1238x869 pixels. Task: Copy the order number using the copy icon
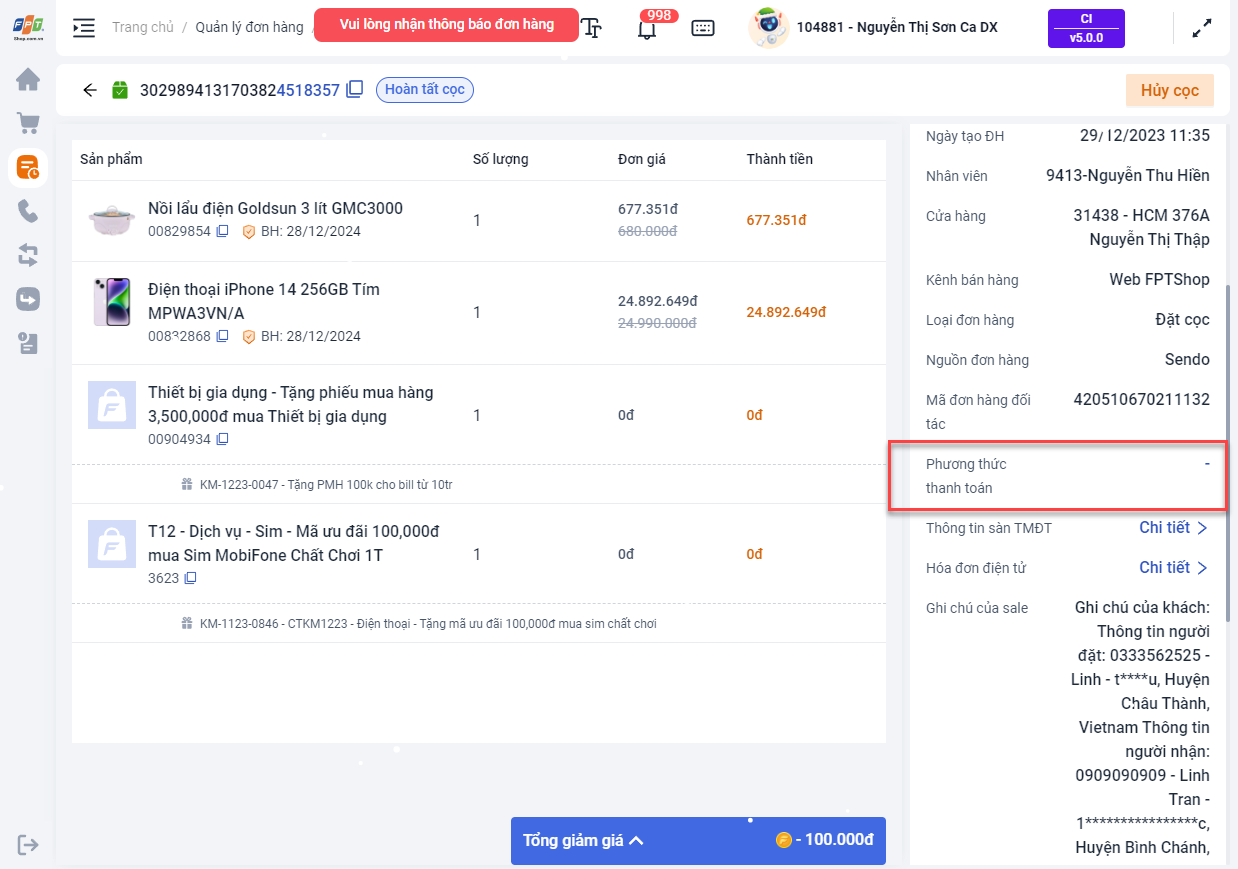pyautogui.click(x=354, y=90)
